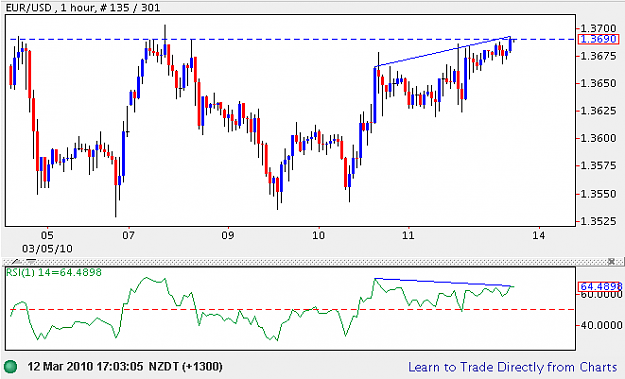Image resolution: width=625 pixels, height=379 pixels.
Task: Click the up arrow on the panel divider
Action: click(16, 262)
